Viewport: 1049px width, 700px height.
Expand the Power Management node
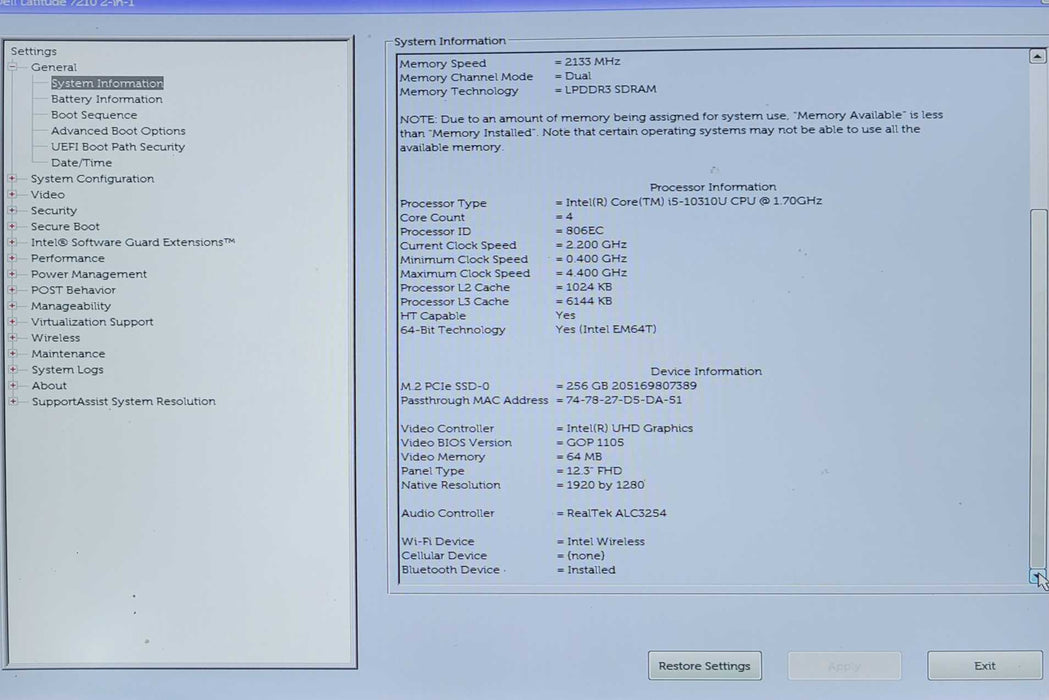point(12,274)
